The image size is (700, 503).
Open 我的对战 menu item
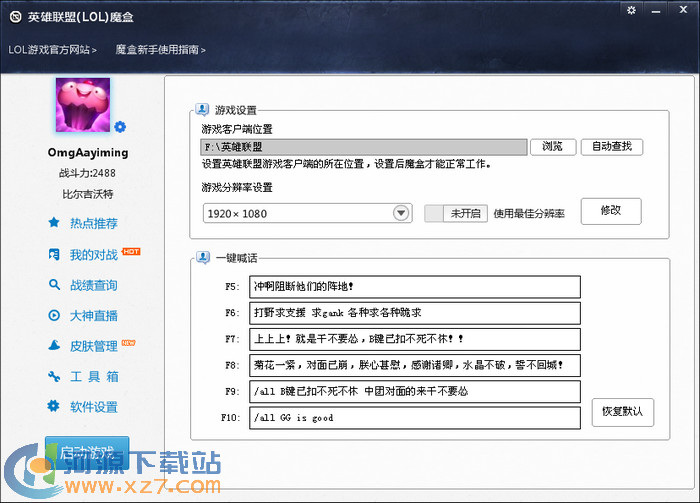click(93, 255)
